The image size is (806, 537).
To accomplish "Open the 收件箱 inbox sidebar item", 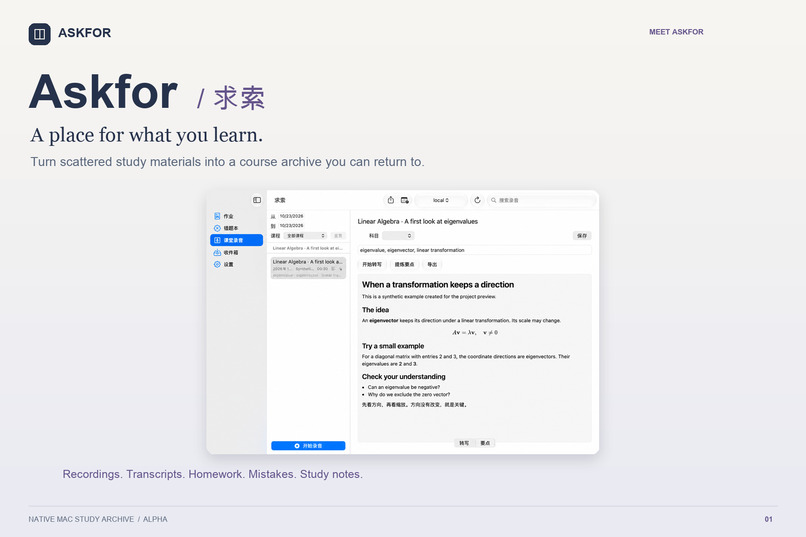I will 236,252.
